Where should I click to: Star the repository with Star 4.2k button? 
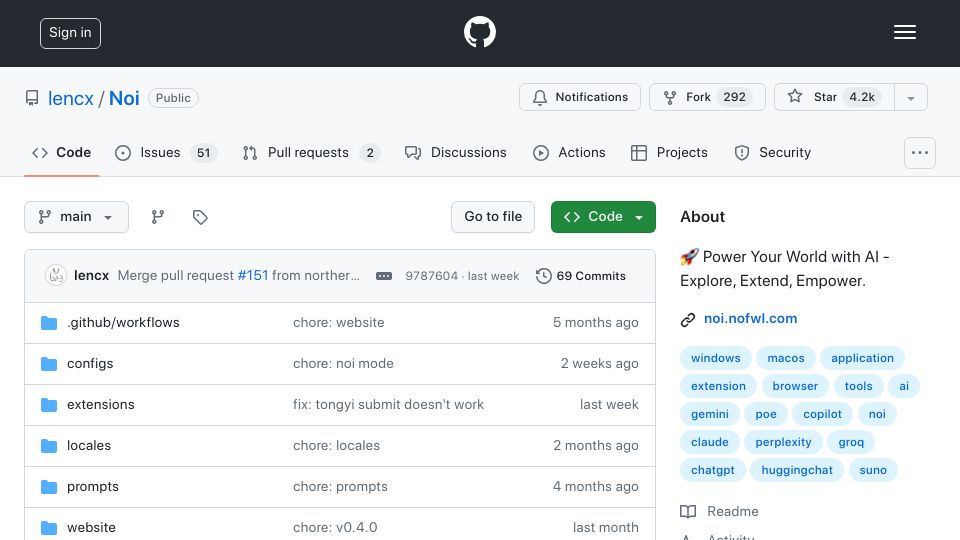point(834,97)
